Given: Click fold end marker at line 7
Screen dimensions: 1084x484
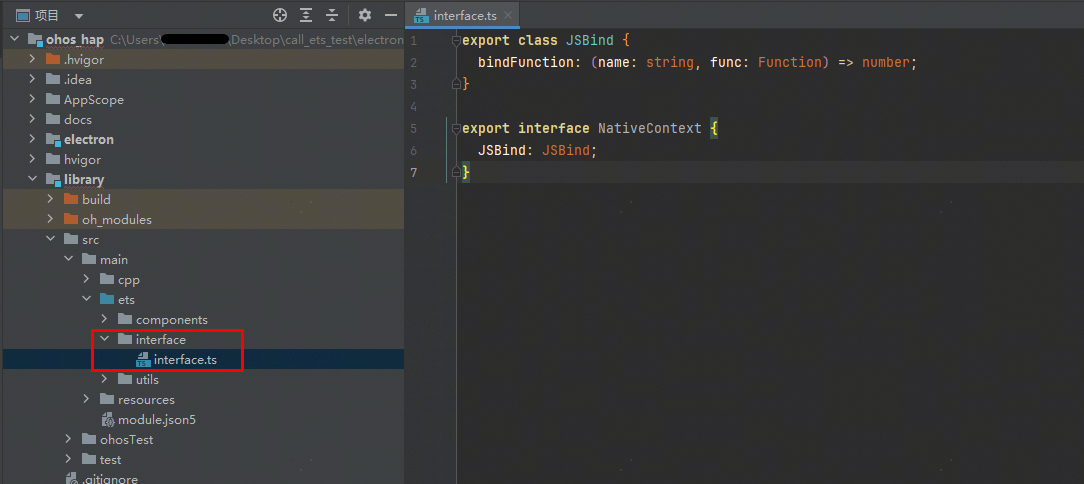Looking at the screenshot, I should pyautogui.click(x=456, y=171).
